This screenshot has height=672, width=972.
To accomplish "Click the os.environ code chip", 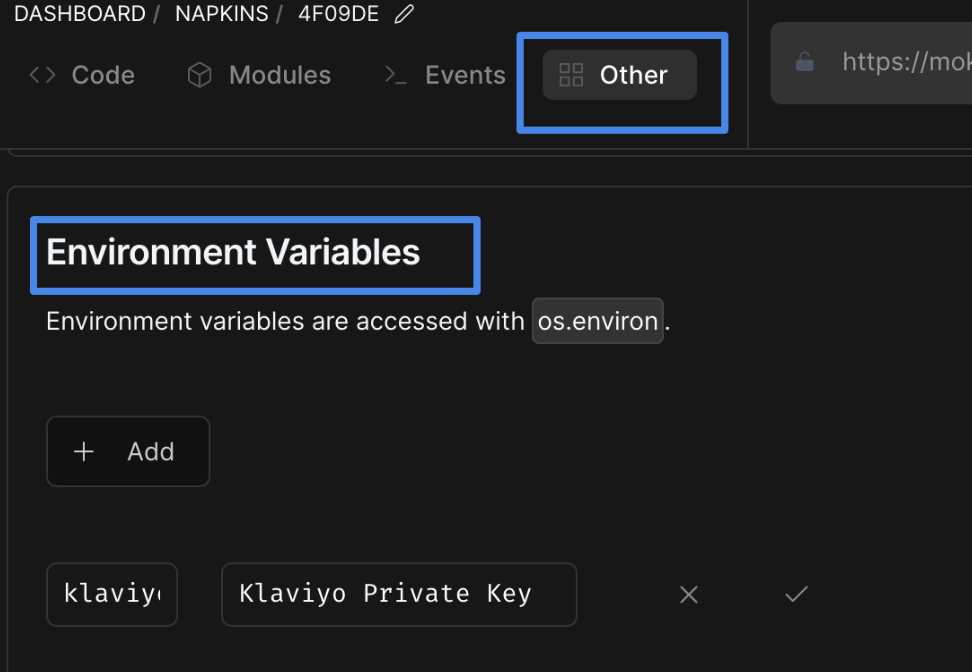I will click(x=597, y=321).
